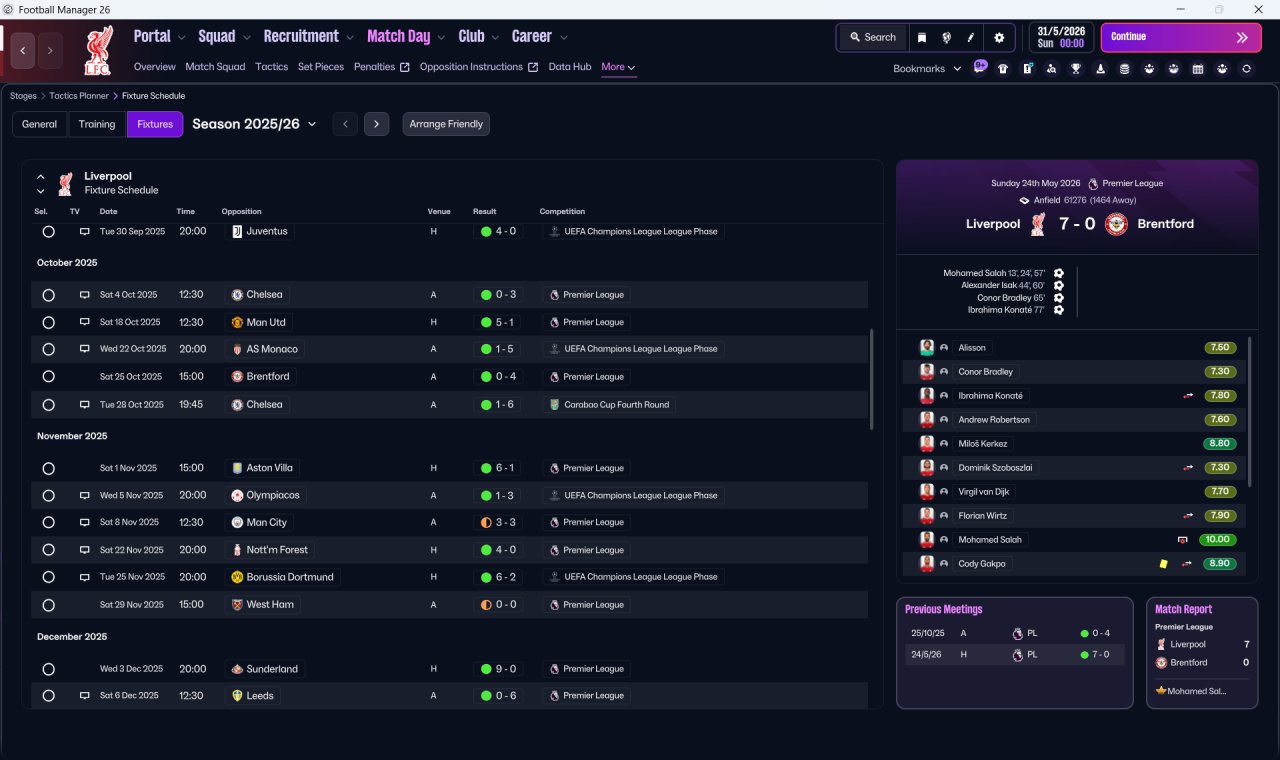Click the pencil edit icon in the top bar
The image size is (1280, 760).
pos(971,37)
